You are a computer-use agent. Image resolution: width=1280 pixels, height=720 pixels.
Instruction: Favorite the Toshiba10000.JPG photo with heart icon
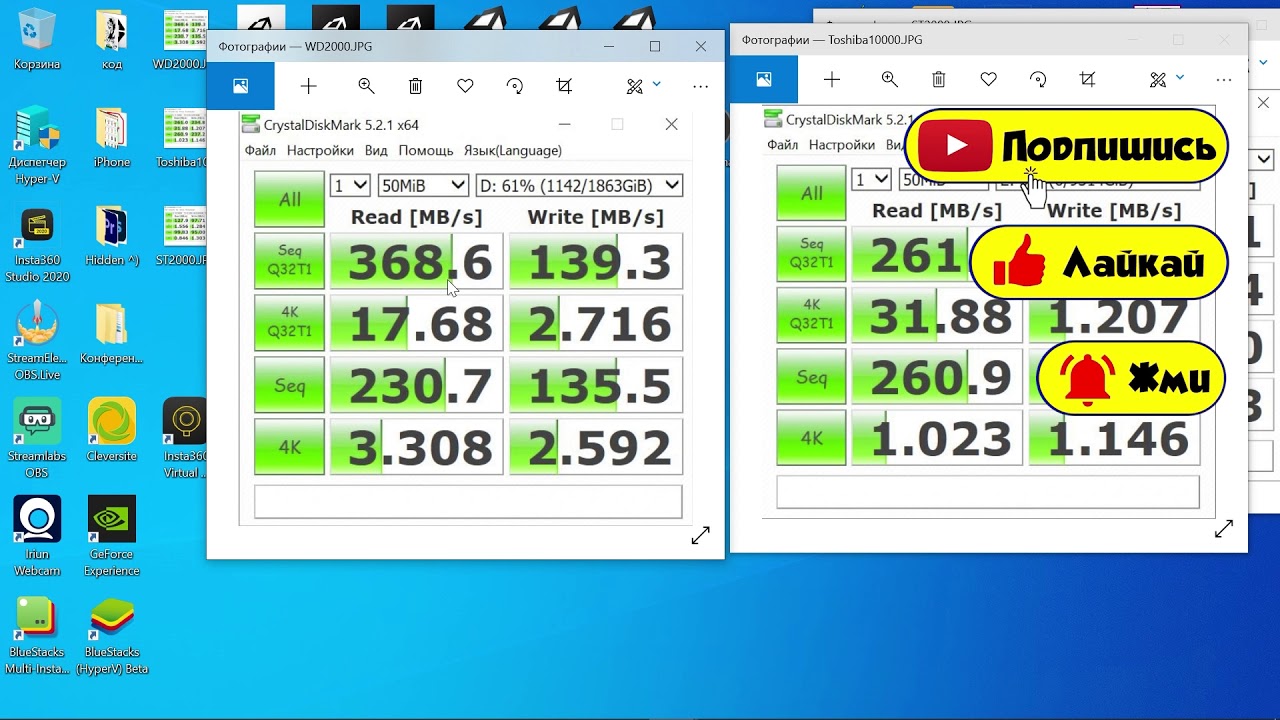coord(988,79)
